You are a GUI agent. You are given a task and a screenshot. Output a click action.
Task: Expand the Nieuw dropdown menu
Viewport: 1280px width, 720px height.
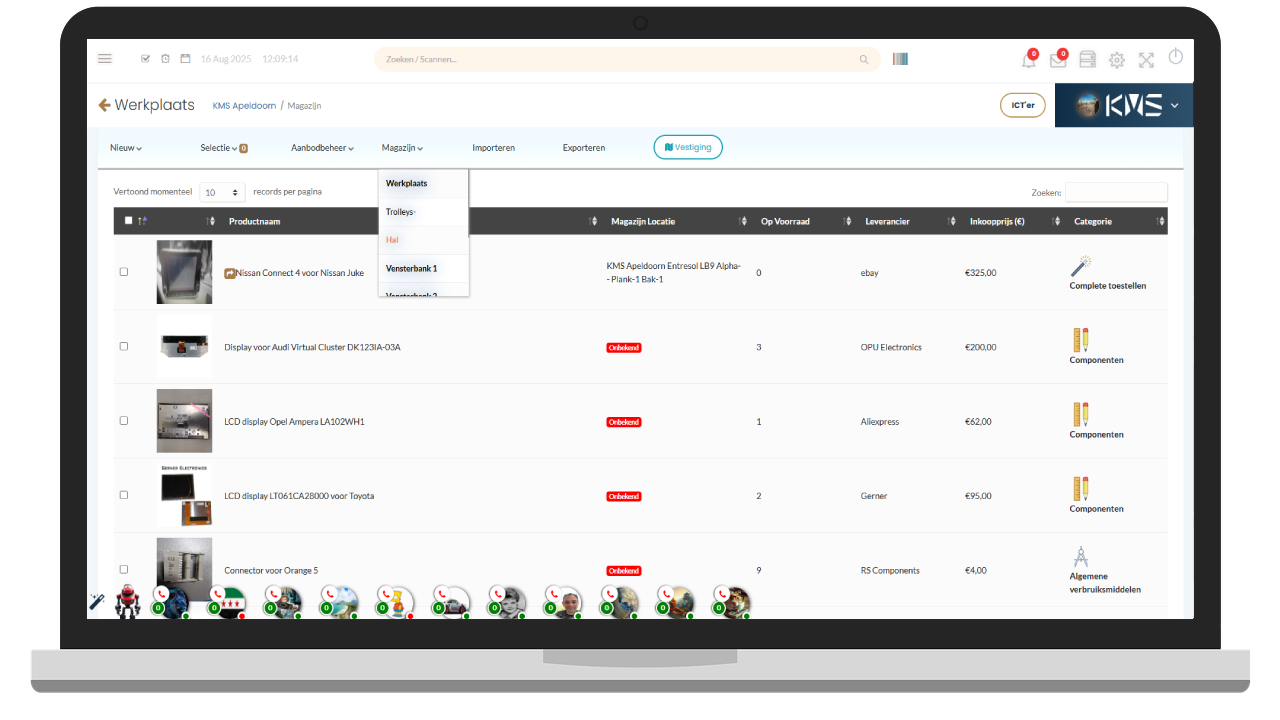(125, 148)
